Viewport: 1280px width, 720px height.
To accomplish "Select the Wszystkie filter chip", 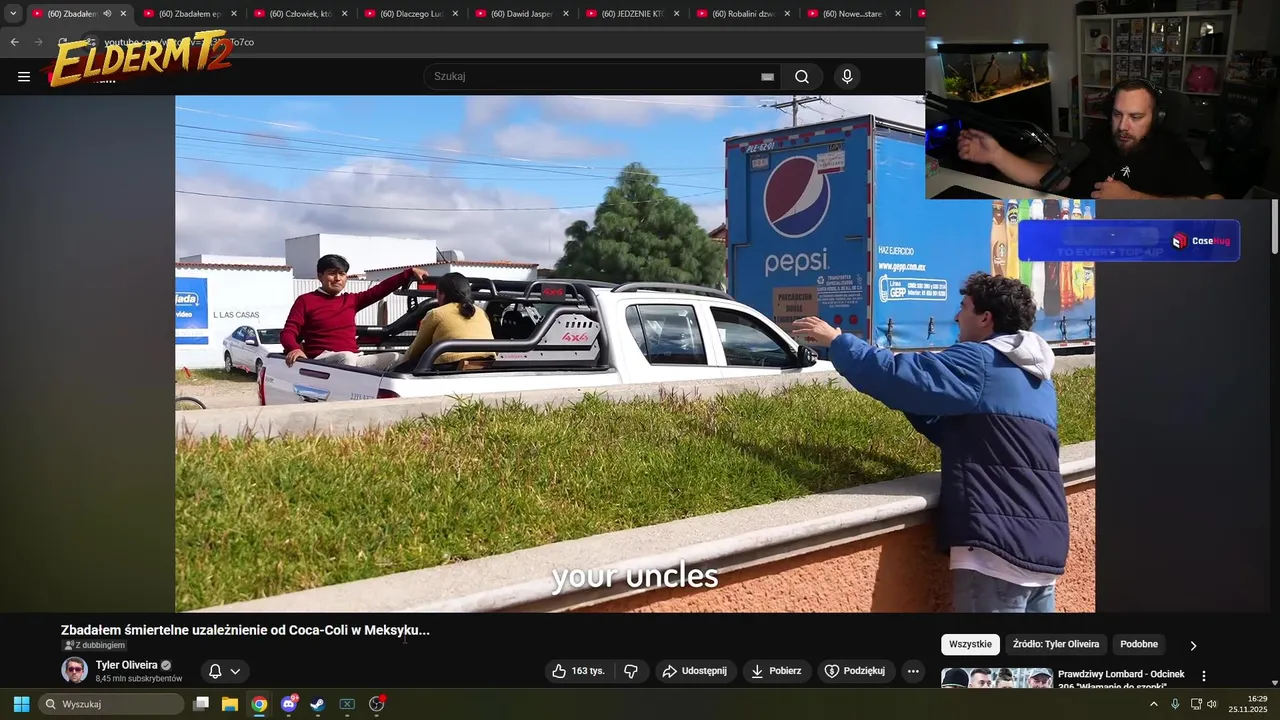I will pos(970,644).
